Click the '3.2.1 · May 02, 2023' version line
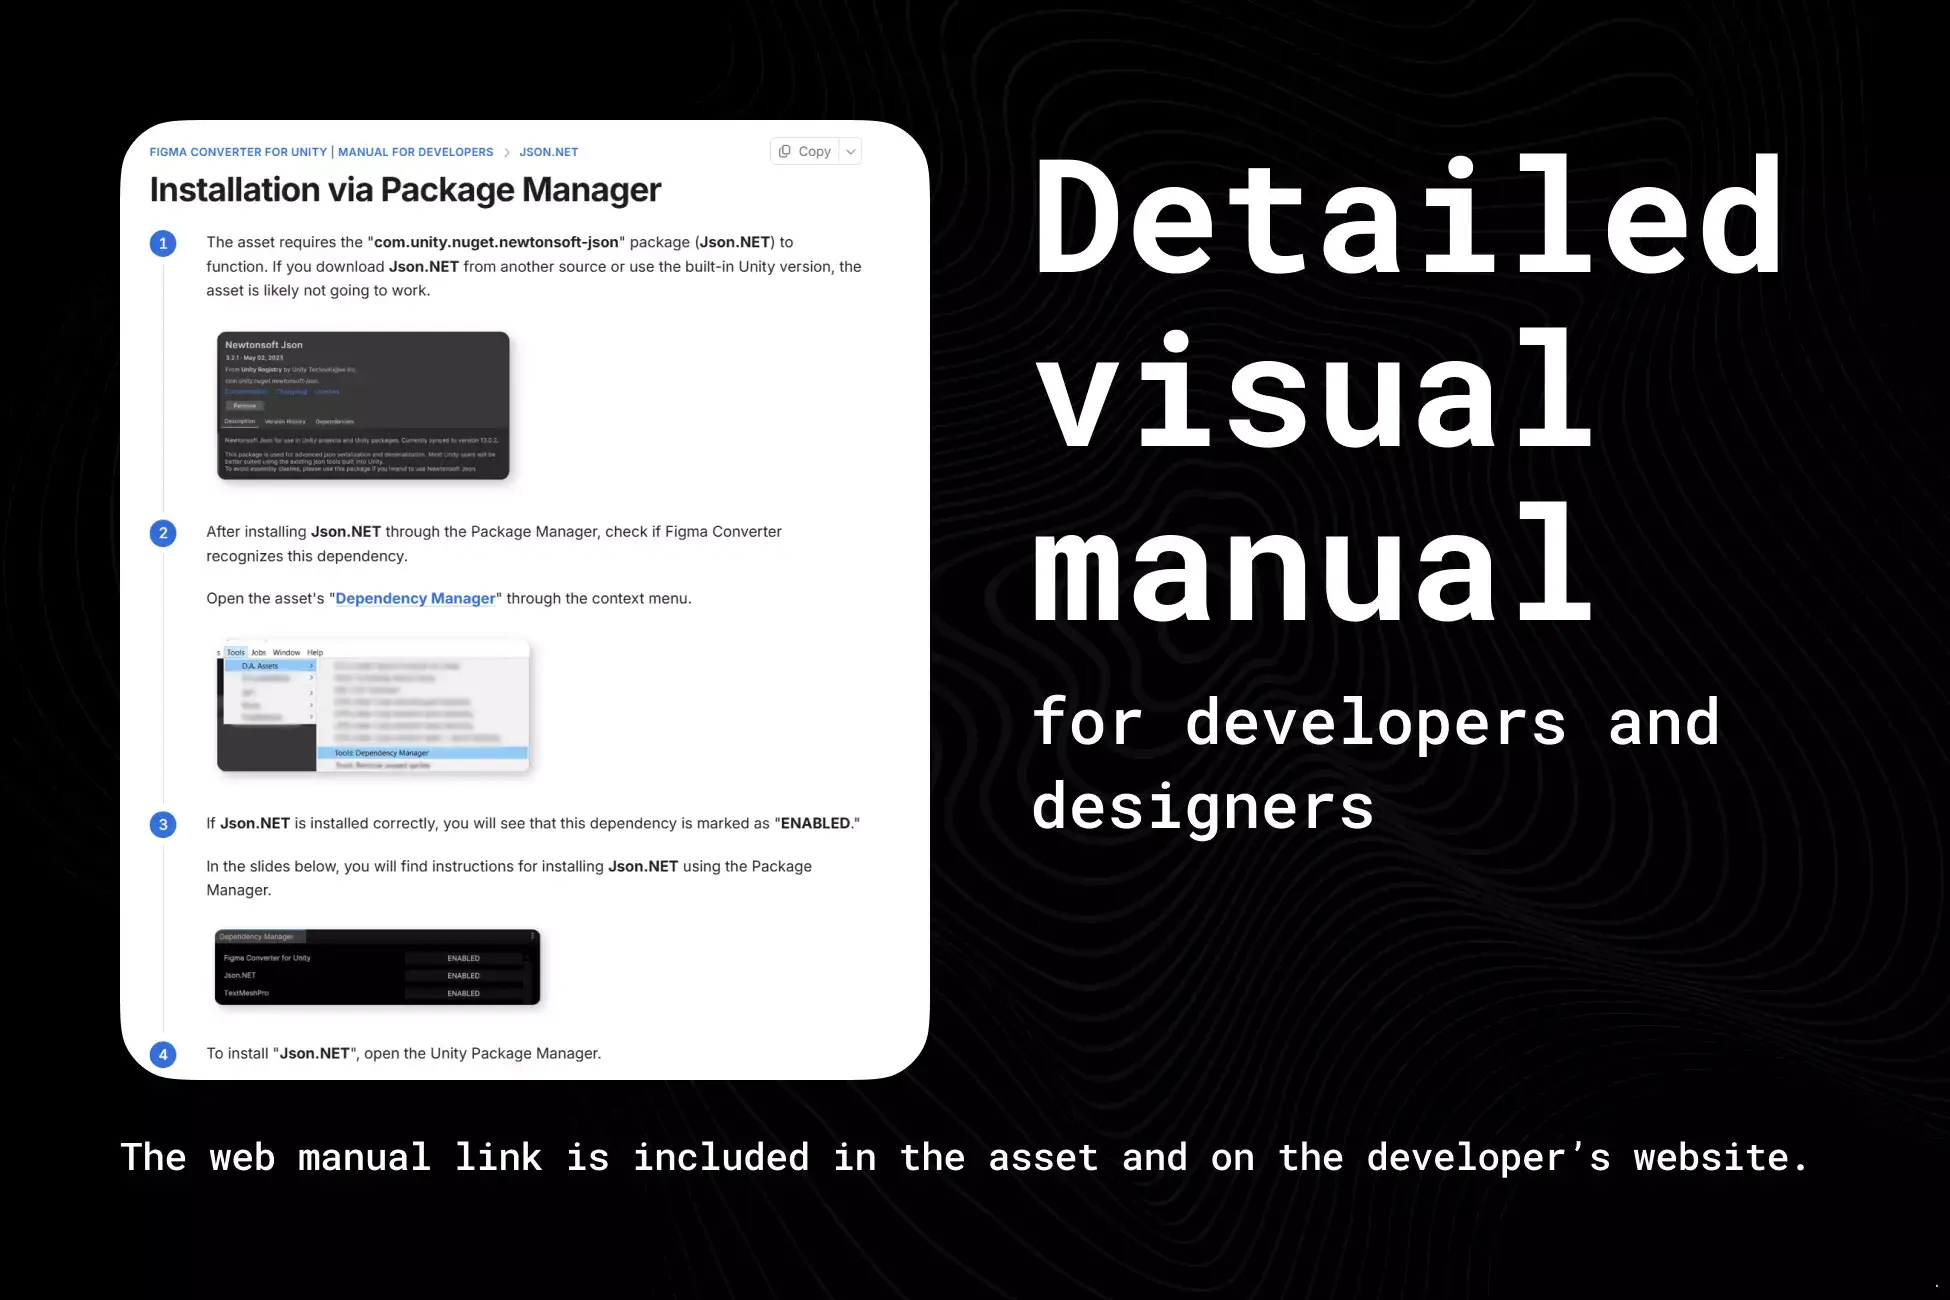Image resolution: width=1950 pixels, height=1300 pixels. 254,358
